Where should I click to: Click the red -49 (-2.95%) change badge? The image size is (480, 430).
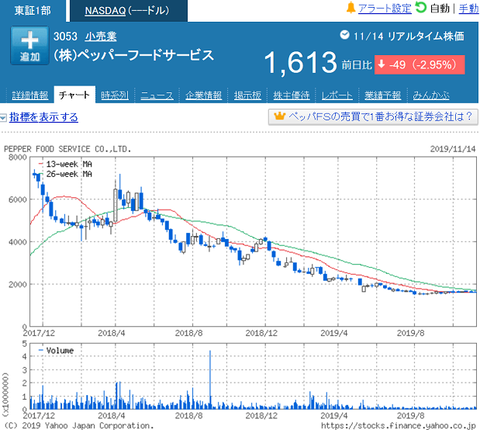coord(419,65)
